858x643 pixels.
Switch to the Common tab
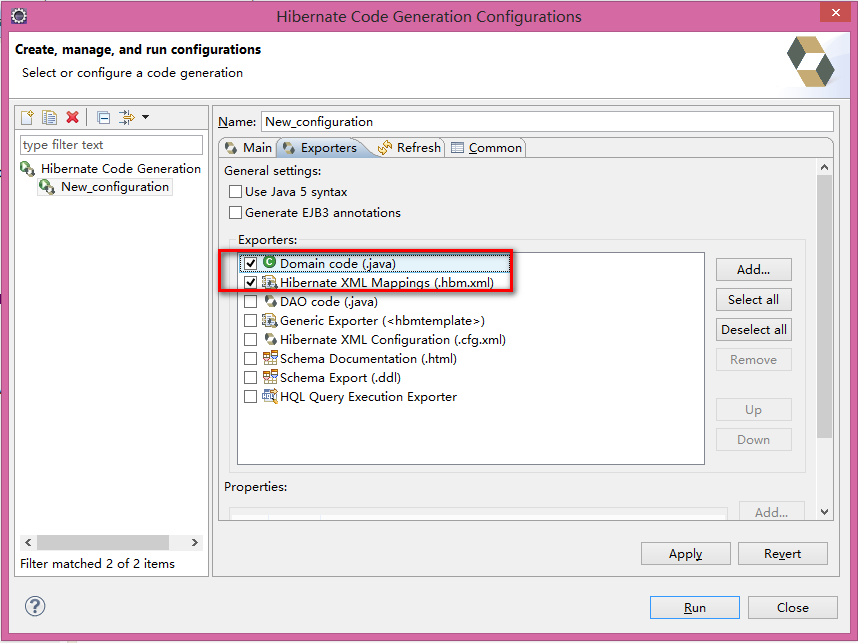pos(486,148)
